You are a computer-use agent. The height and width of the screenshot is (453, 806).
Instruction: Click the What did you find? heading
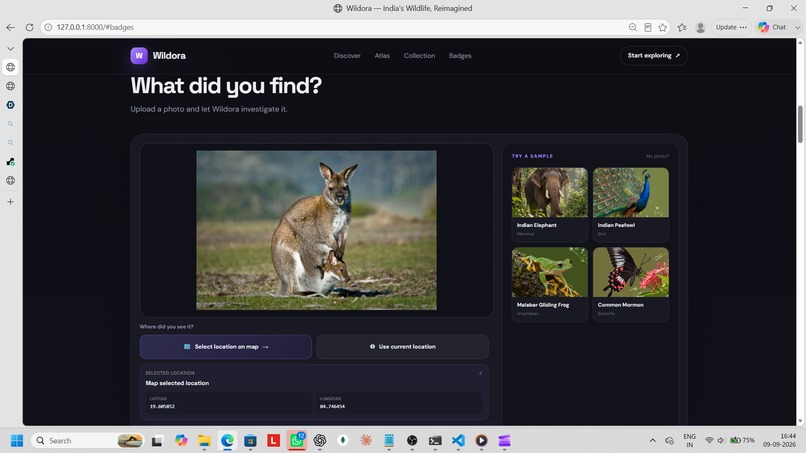(226, 85)
